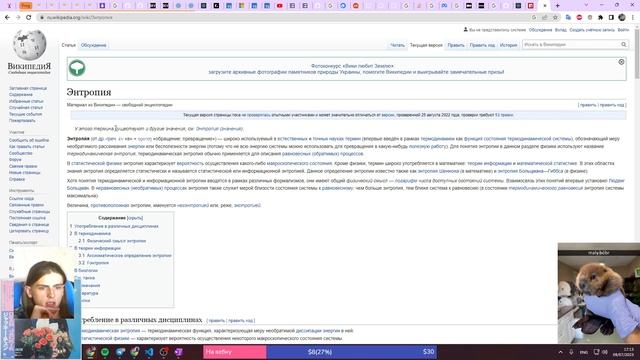640x360 pixels.
Task: Open the purple app in taskbar
Action: 178,352
